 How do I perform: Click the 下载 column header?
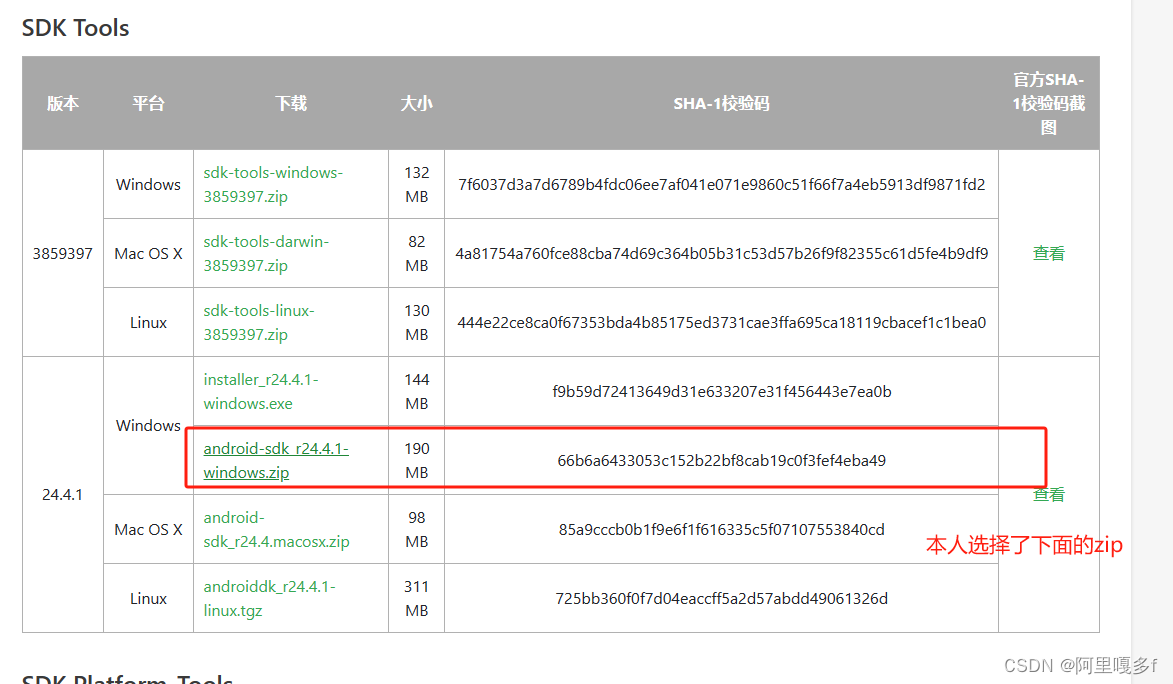point(291,103)
